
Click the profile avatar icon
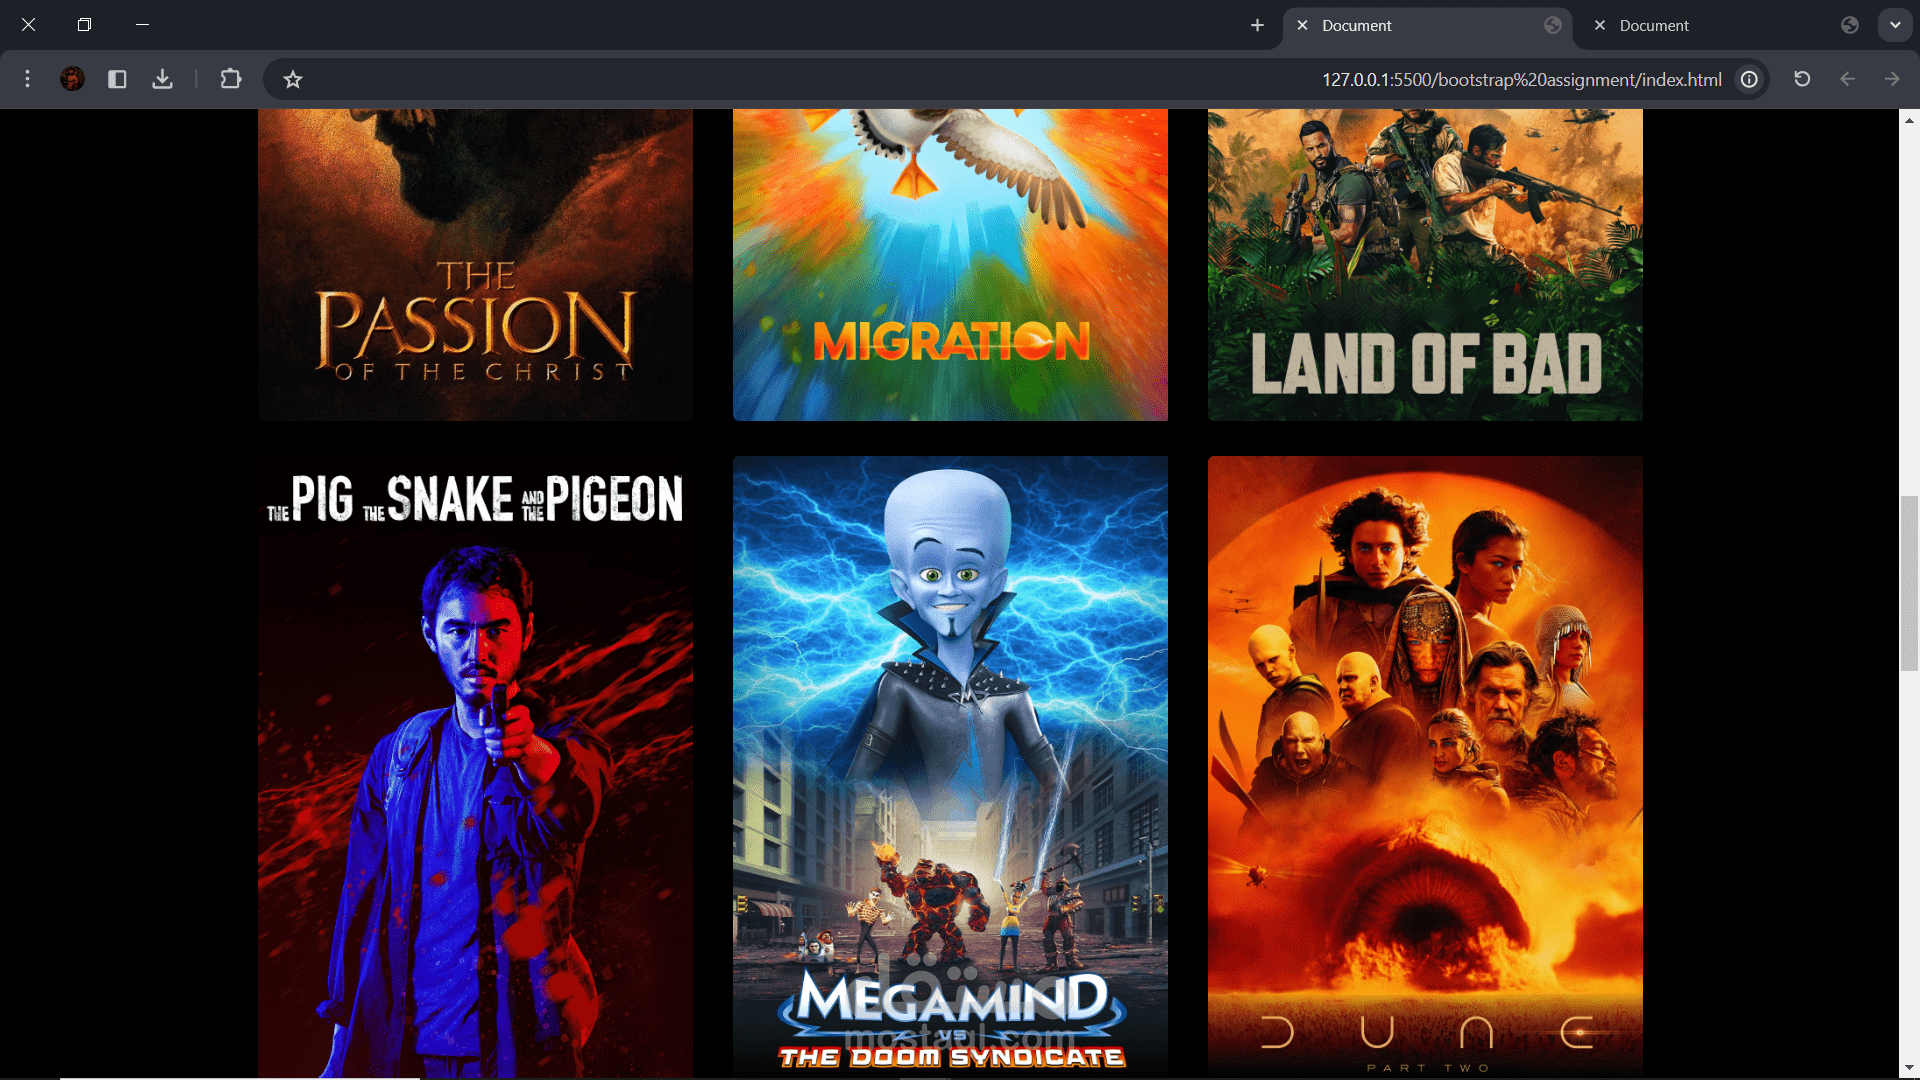click(72, 79)
